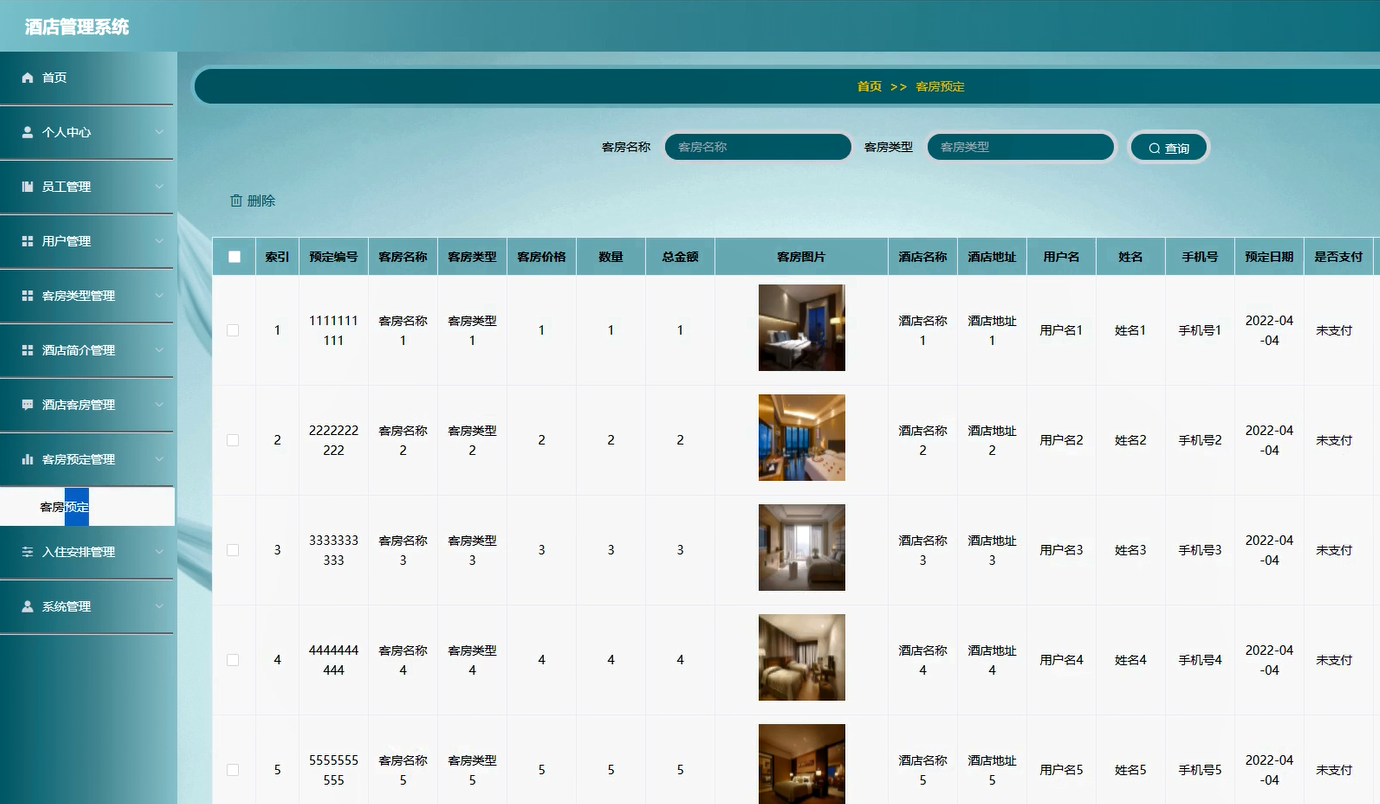Click the person icon beside 个人中心
The height and width of the screenshot is (804, 1380).
pos(27,132)
